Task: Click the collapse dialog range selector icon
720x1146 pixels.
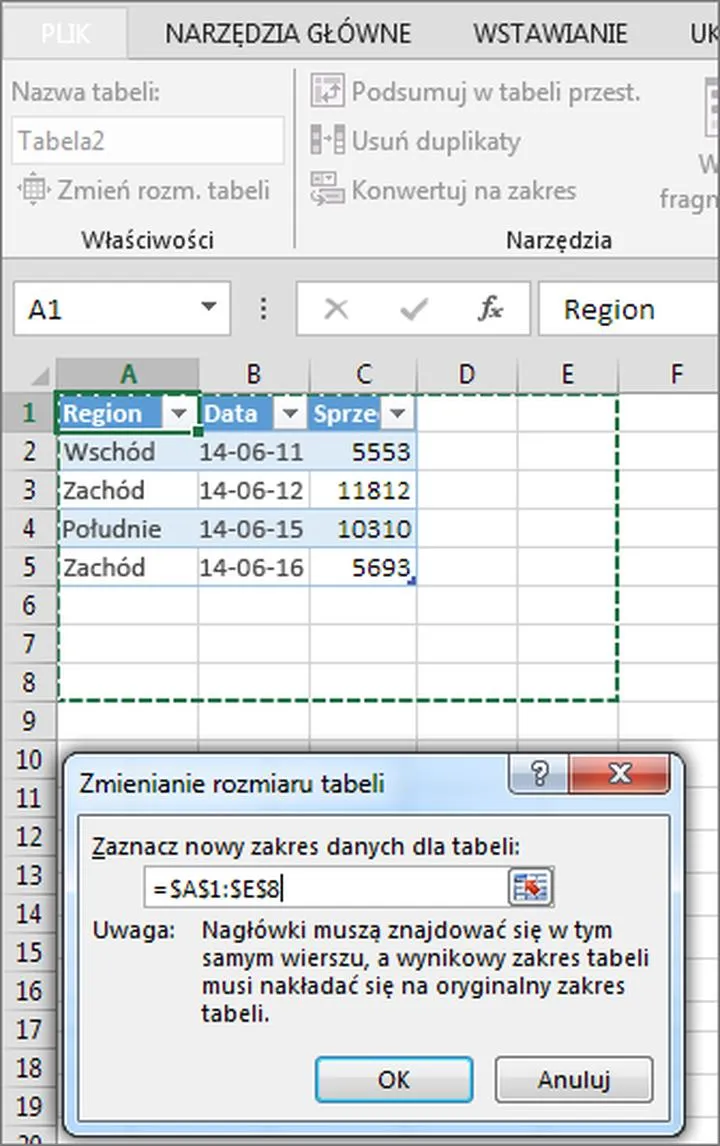Action: pos(532,886)
